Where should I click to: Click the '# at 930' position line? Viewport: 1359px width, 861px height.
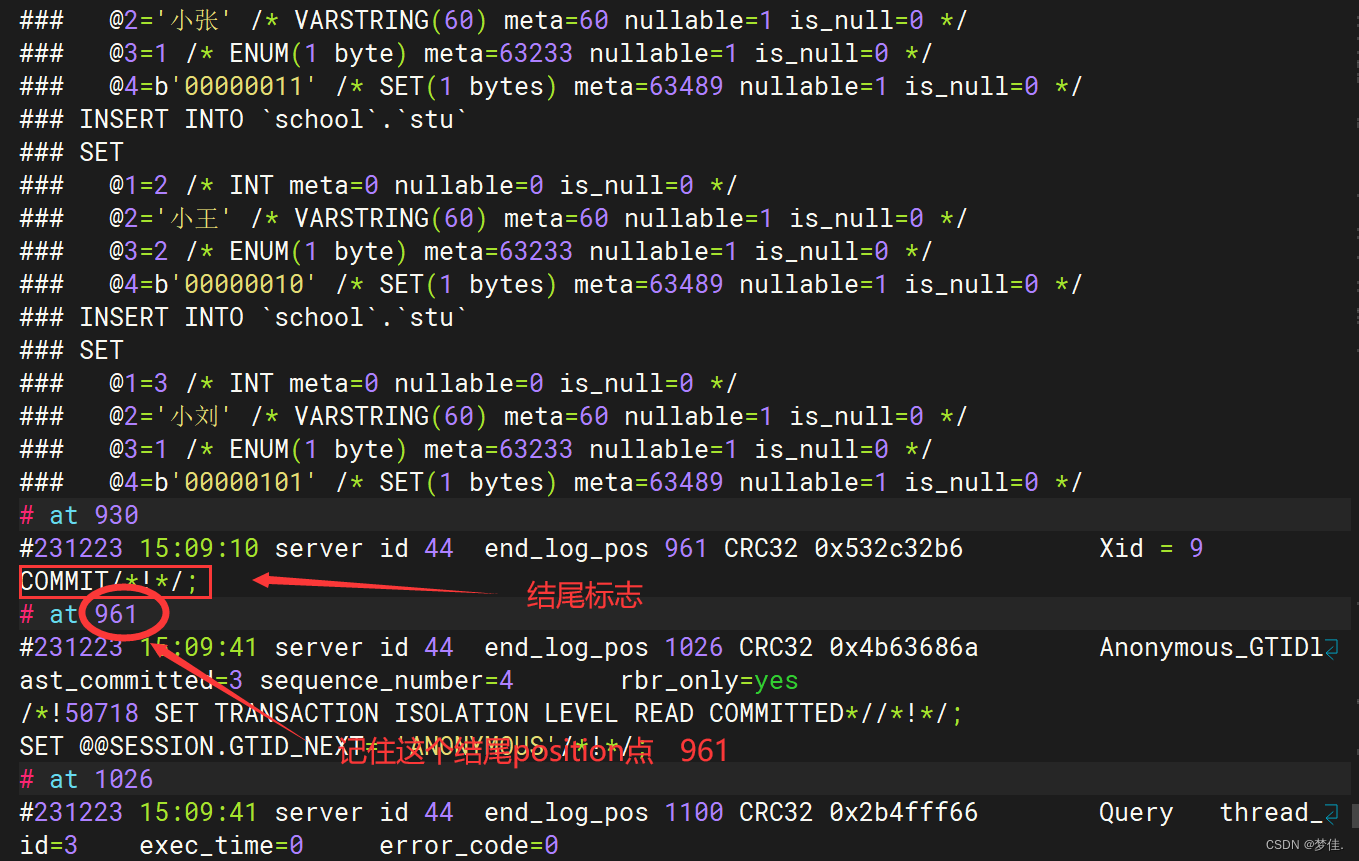point(79,516)
